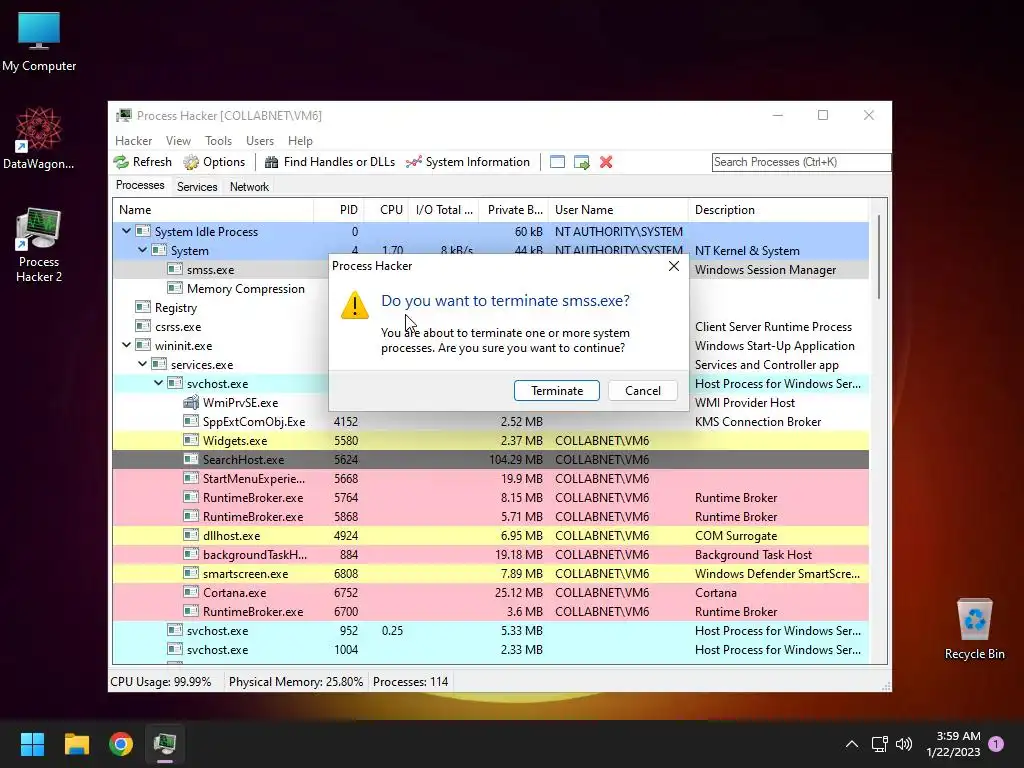Sort by PID column header
1024x768 pixels.
coord(338,210)
